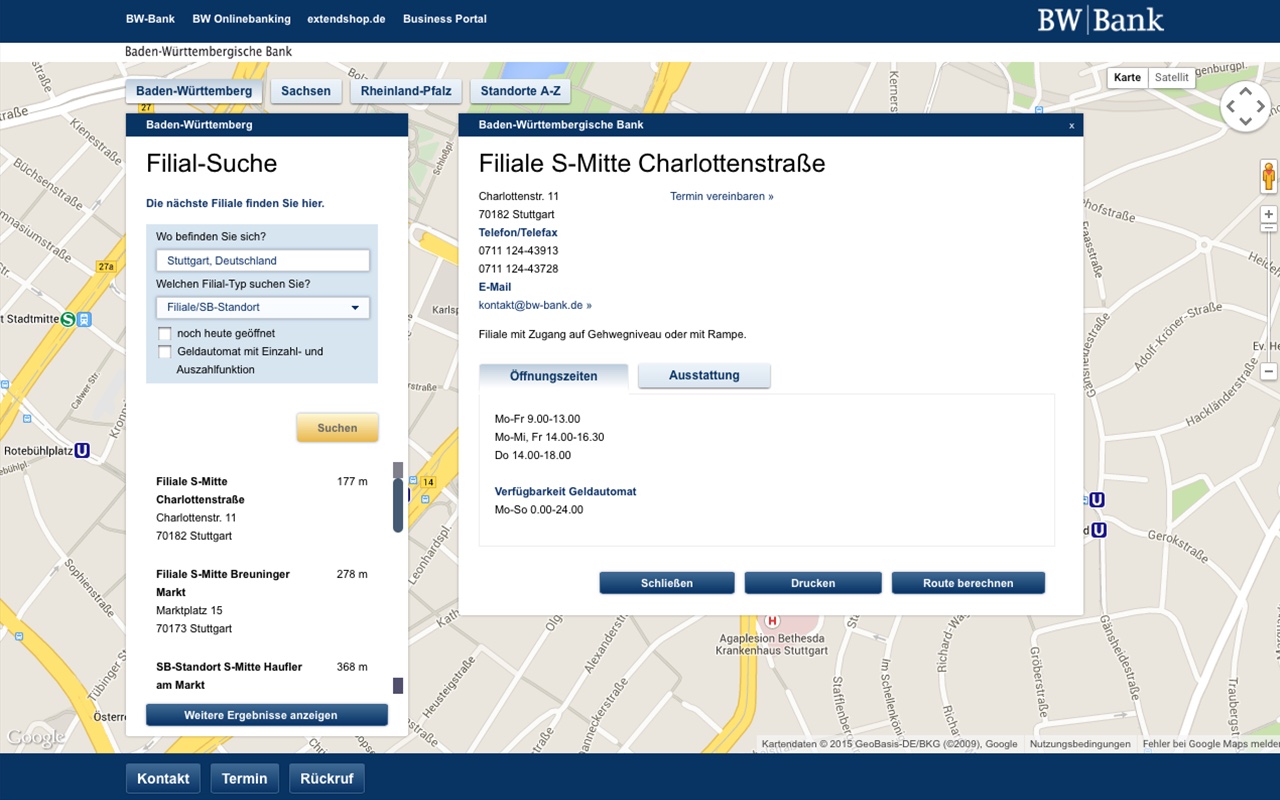Viewport: 1280px width, 800px height.
Task: Click the hospital H marker on map
Action: coord(772,621)
